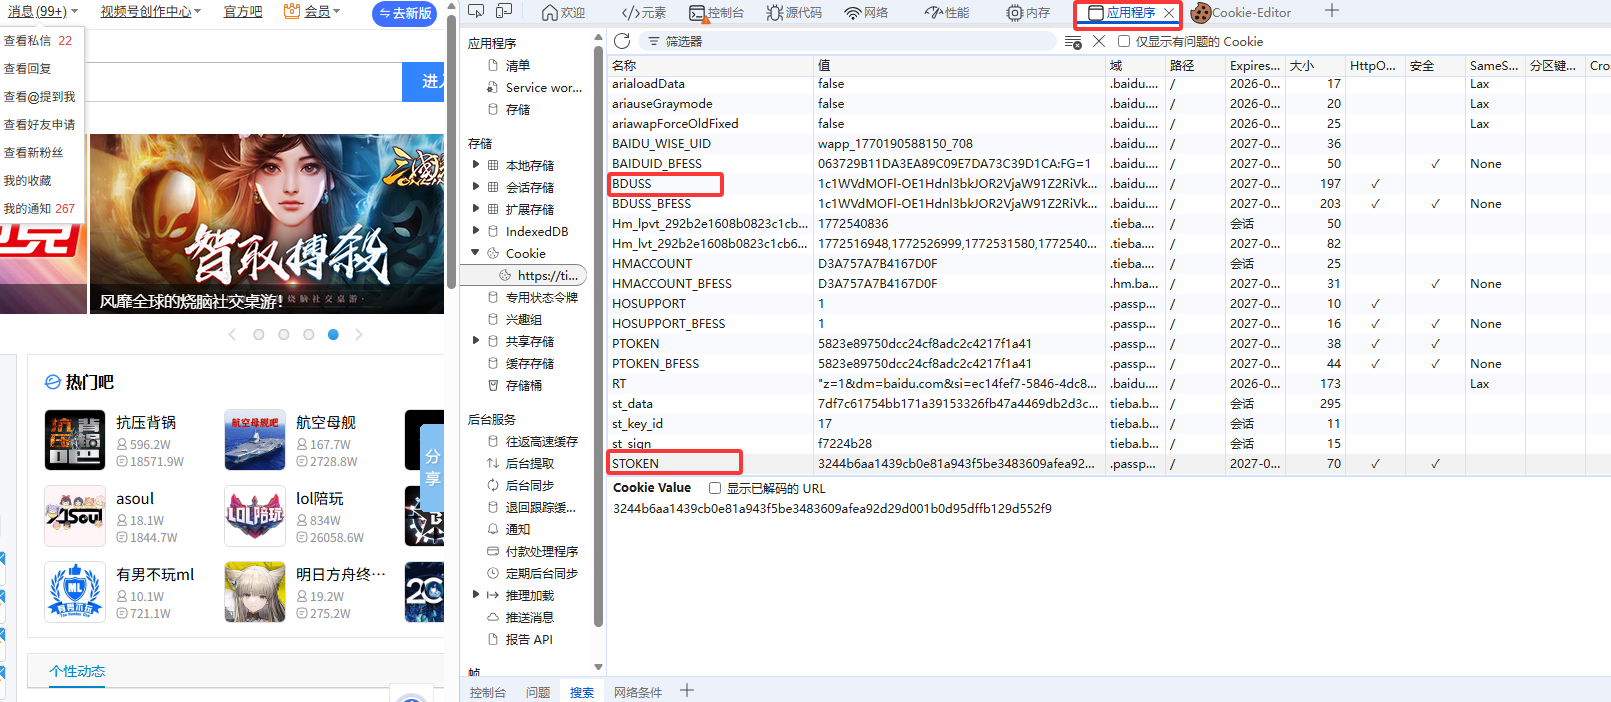Open 专用状态令牌 item
This screenshot has width=1611, height=702.
point(541,297)
